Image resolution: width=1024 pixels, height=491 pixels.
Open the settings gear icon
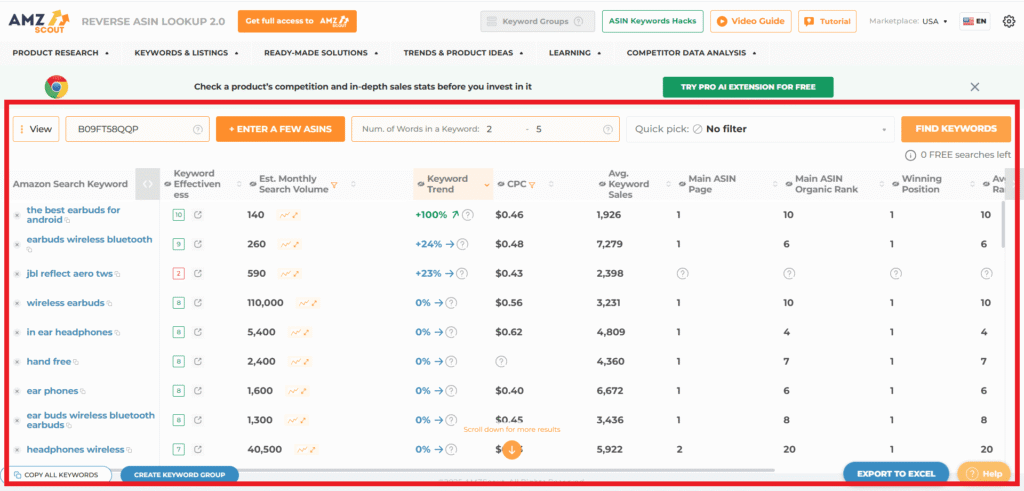1008,21
